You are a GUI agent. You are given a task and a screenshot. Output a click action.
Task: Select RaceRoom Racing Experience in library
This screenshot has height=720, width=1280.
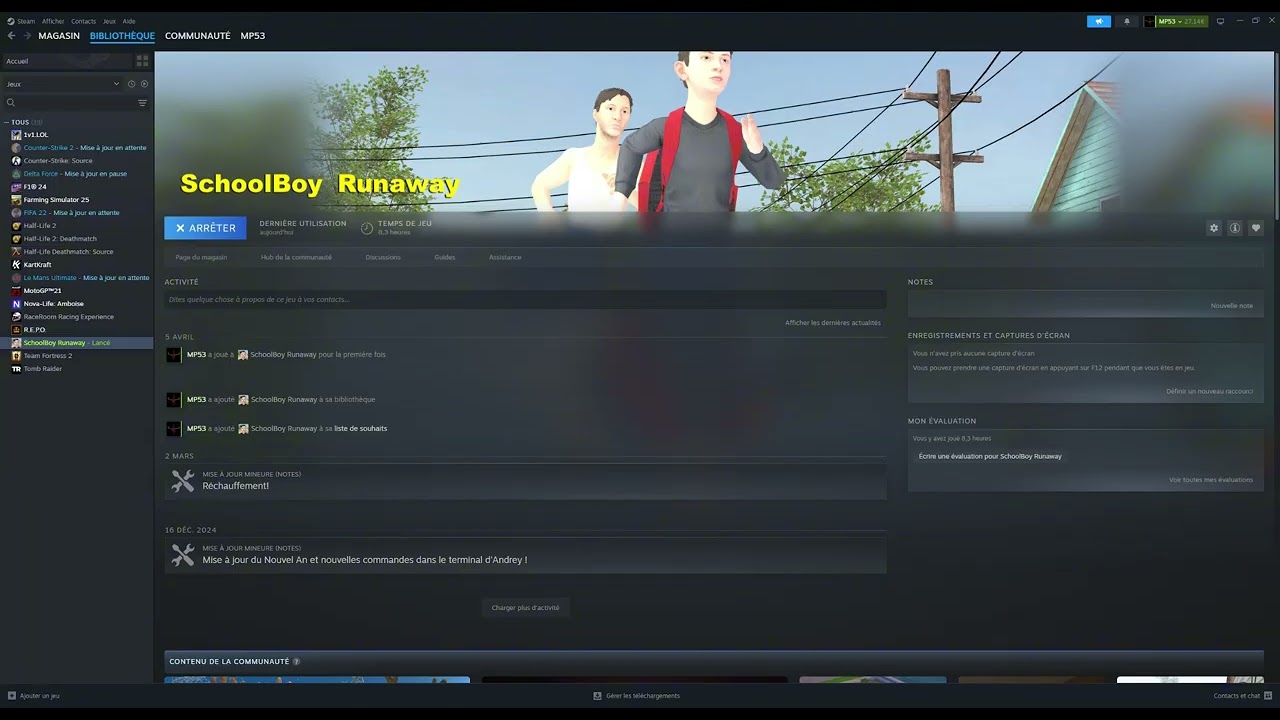pos(78,317)
